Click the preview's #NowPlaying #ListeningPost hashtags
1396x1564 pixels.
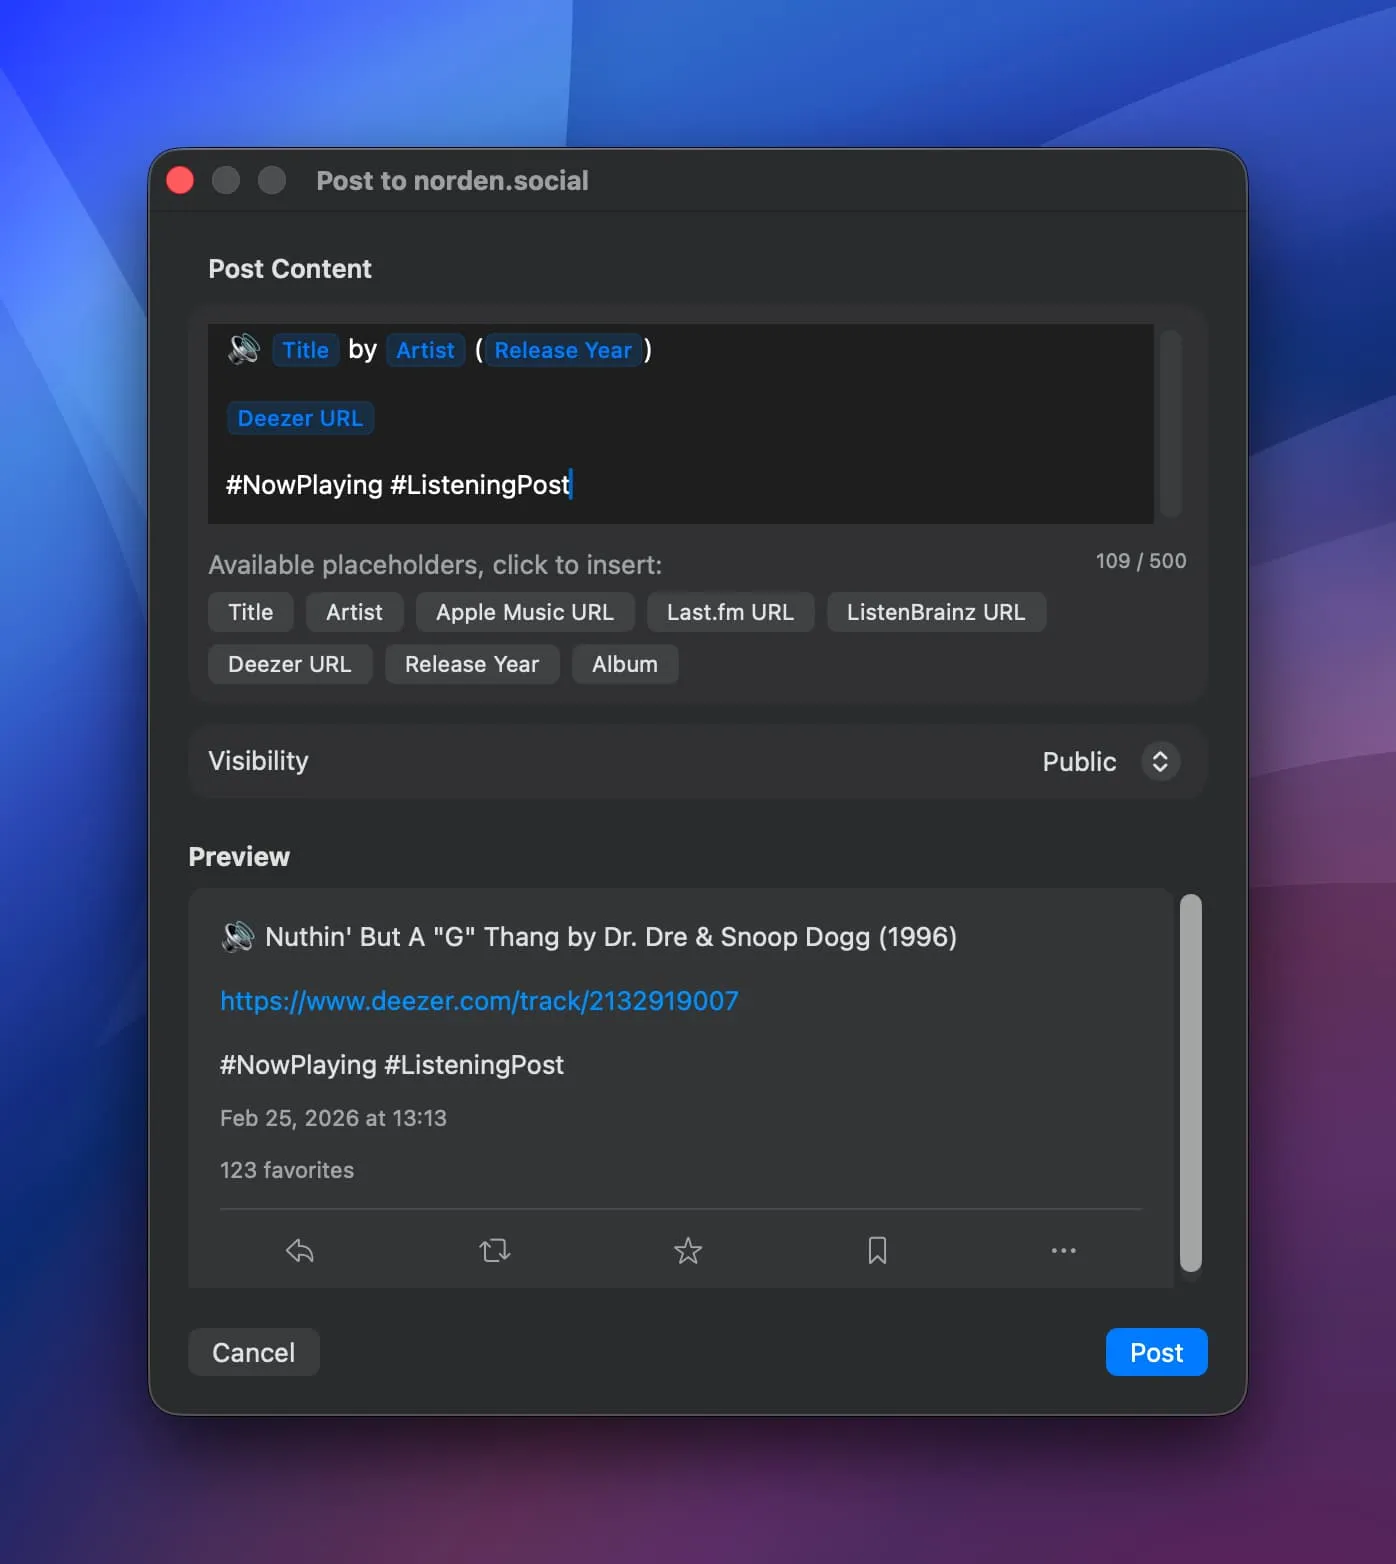392,1065
